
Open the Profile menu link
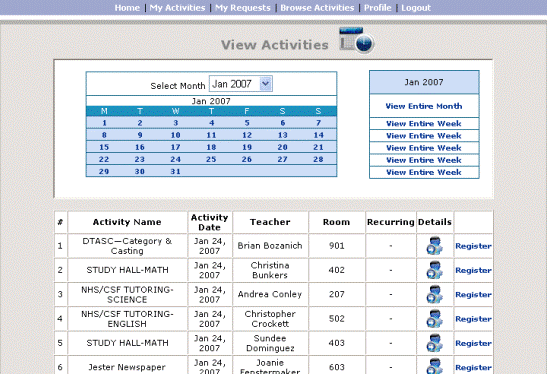(x=377, y=8)
